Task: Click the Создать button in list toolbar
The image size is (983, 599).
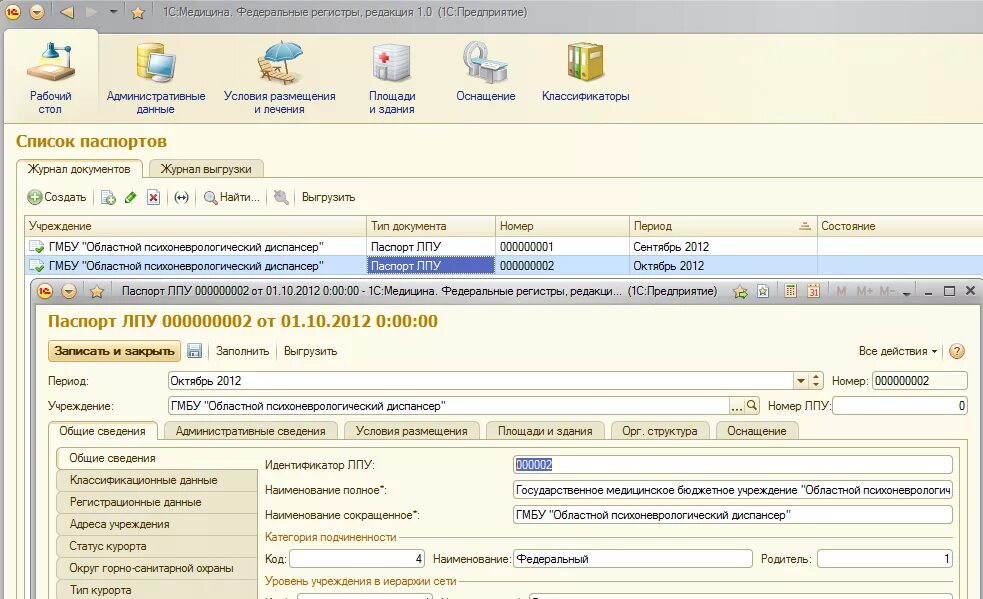Action: coord(57,197)
